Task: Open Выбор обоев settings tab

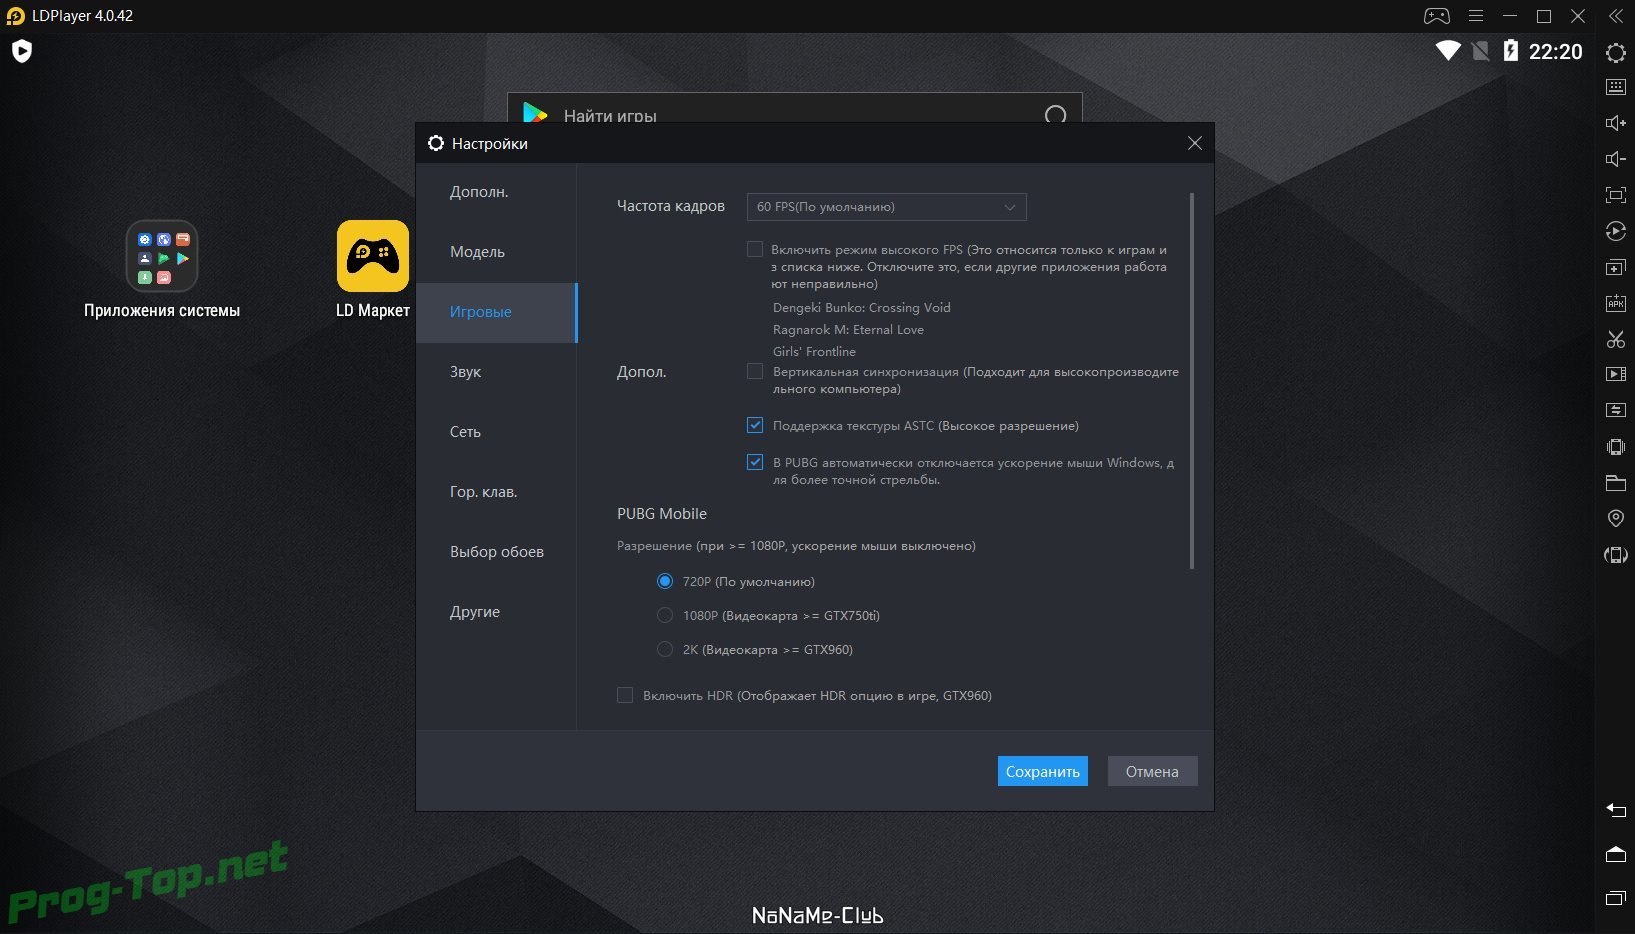Action: tap(496, 552)
